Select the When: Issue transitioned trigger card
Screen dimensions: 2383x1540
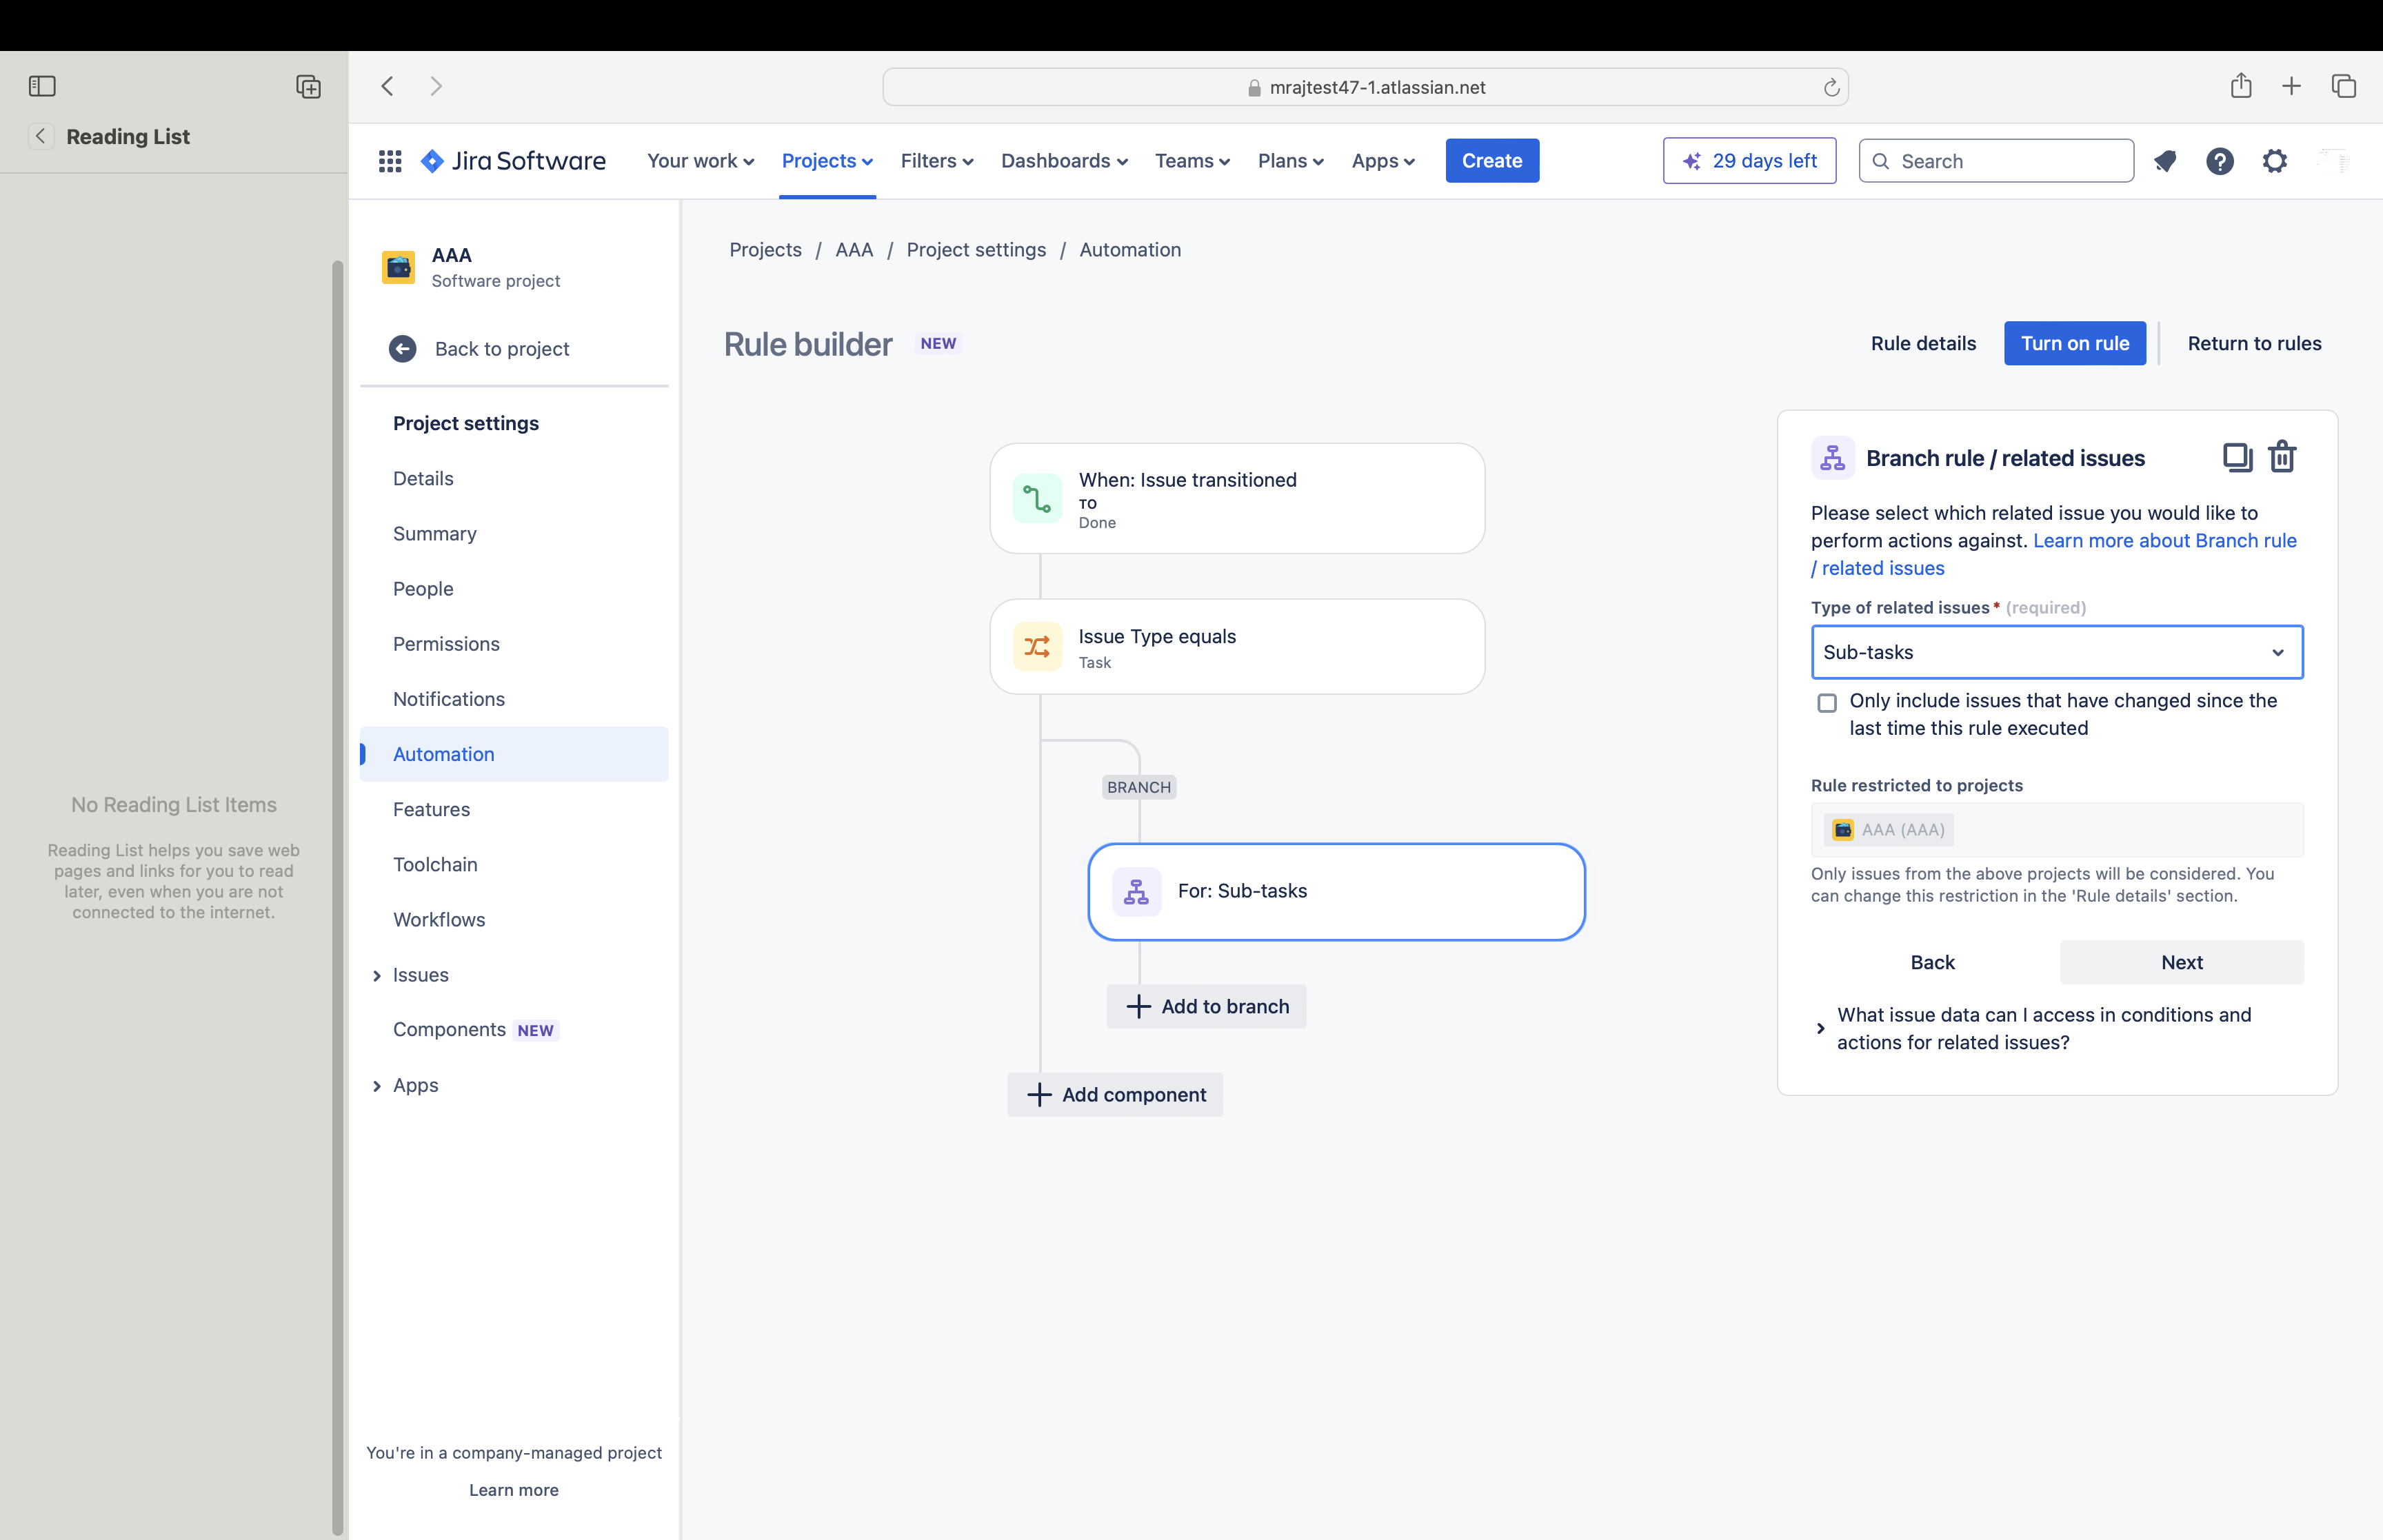(1236, 498)
